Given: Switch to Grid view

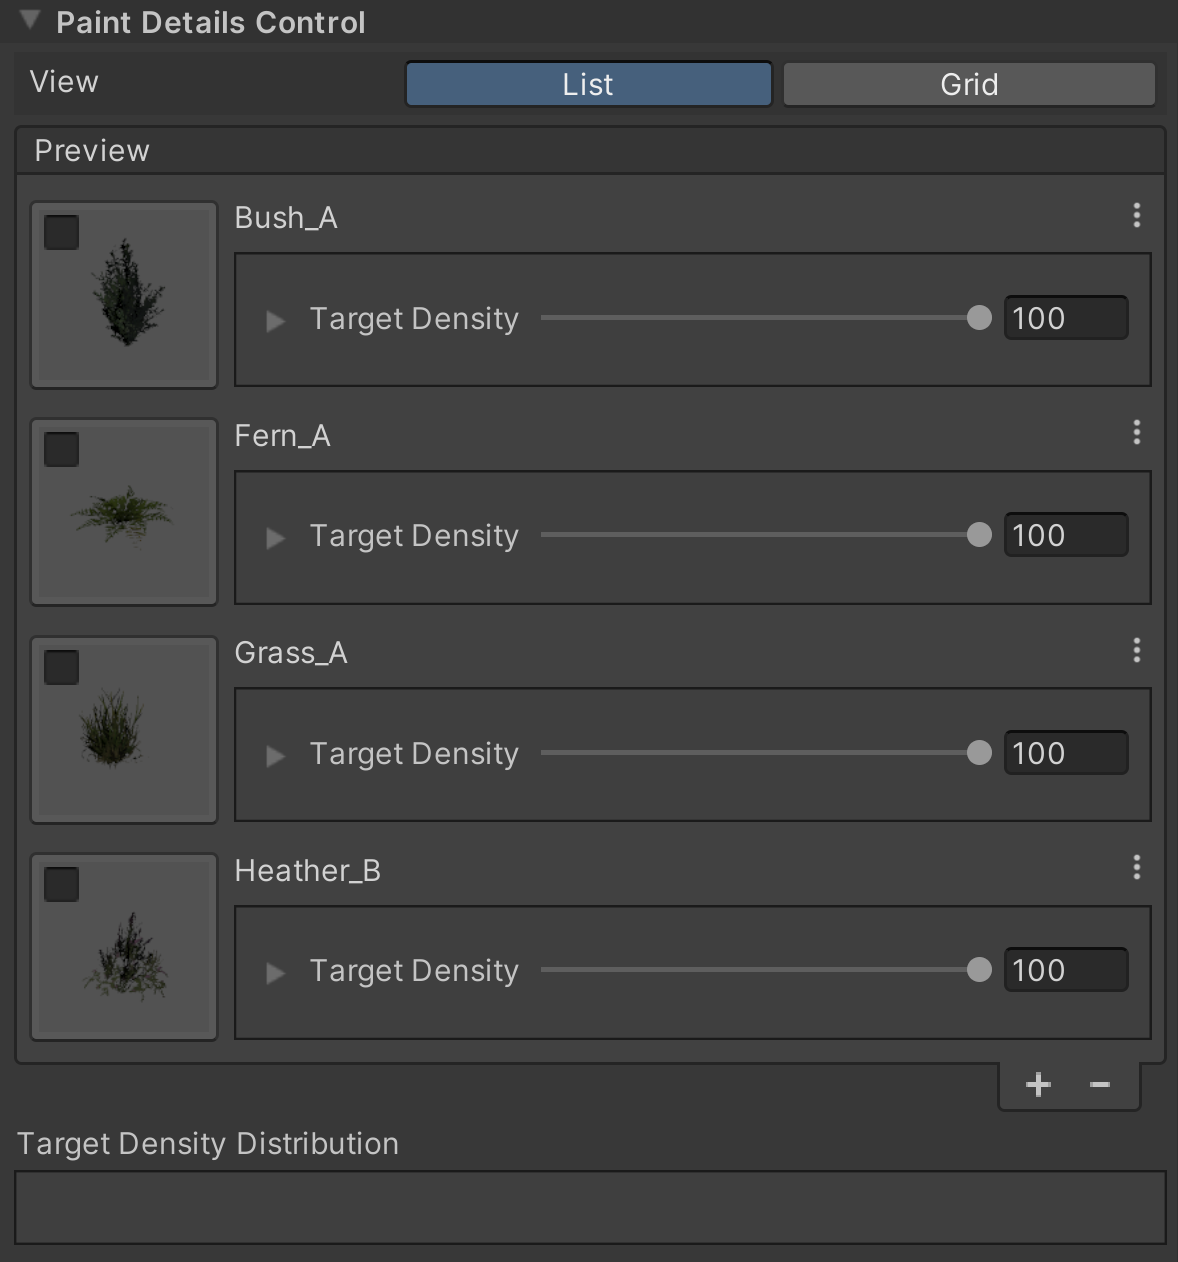Looking at the screenshot, I should tap(969, 84).
